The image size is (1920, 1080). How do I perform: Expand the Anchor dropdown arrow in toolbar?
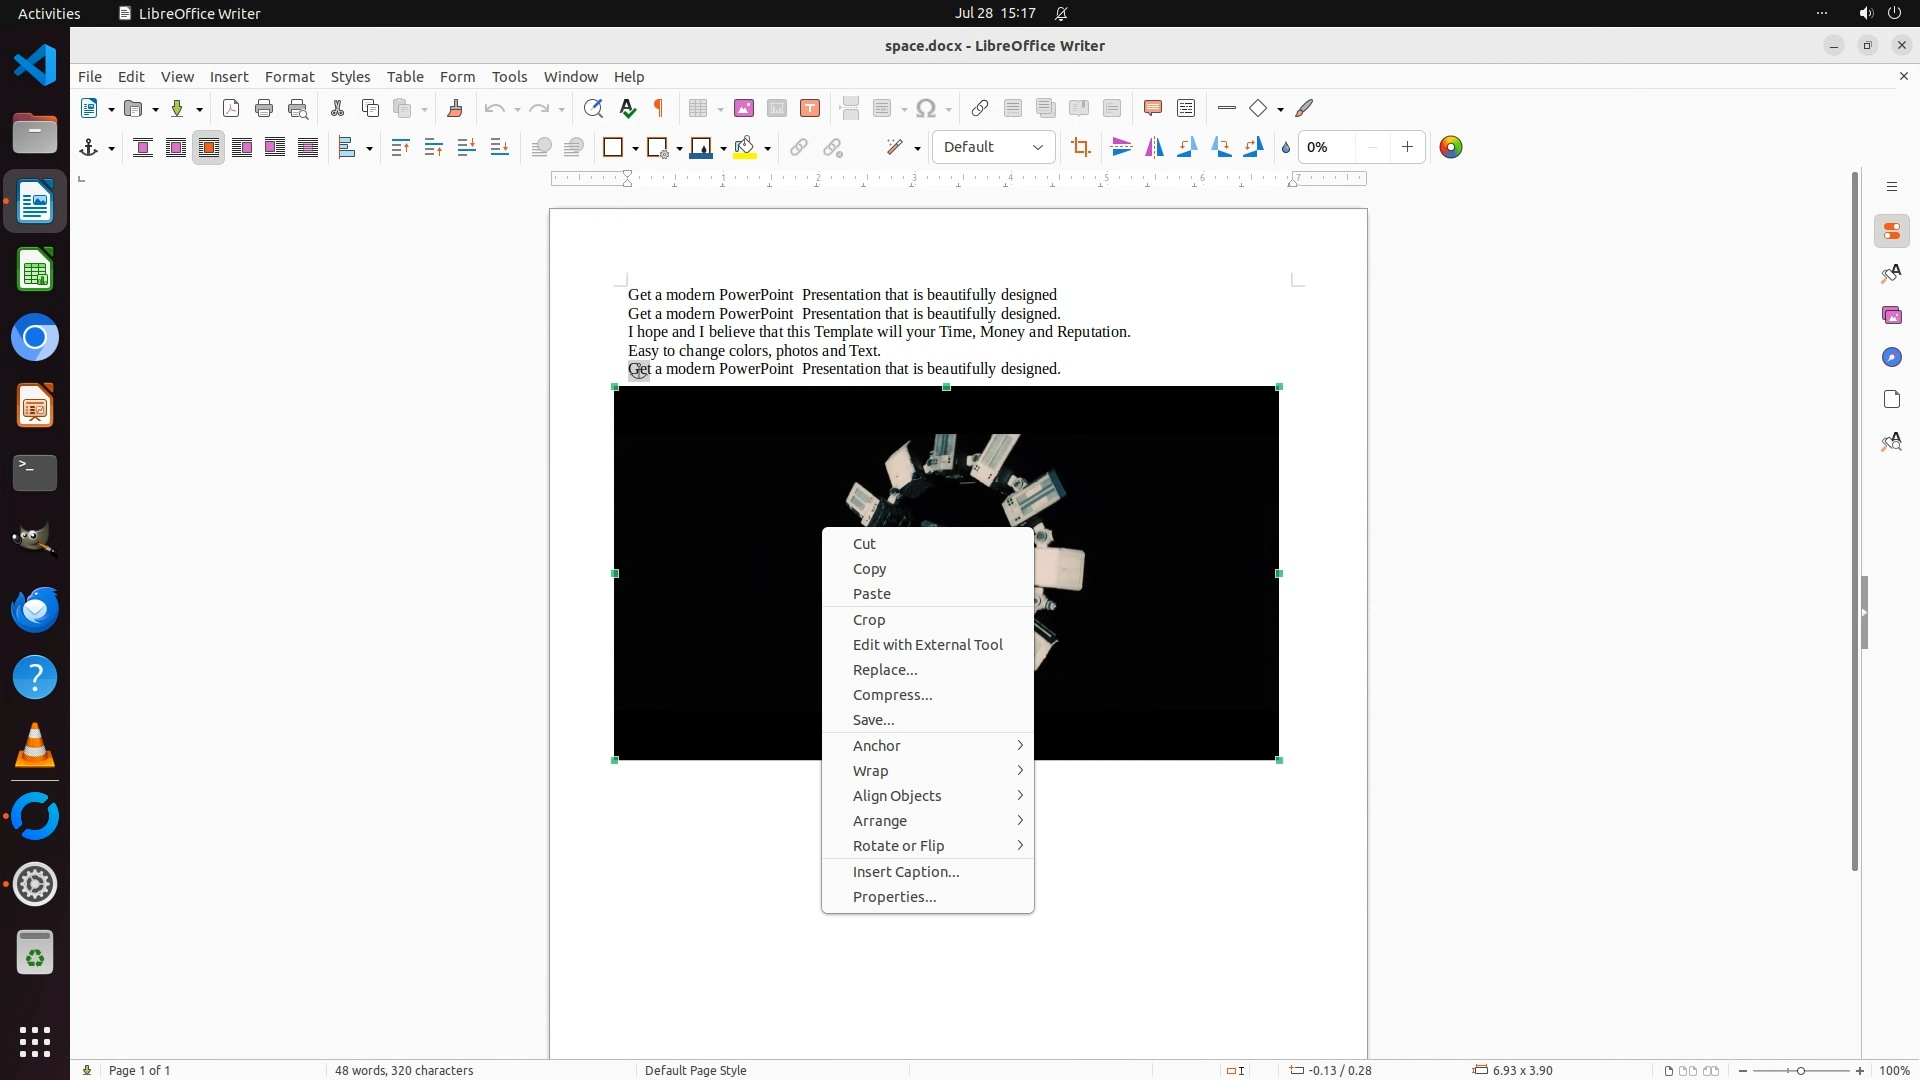111,149
